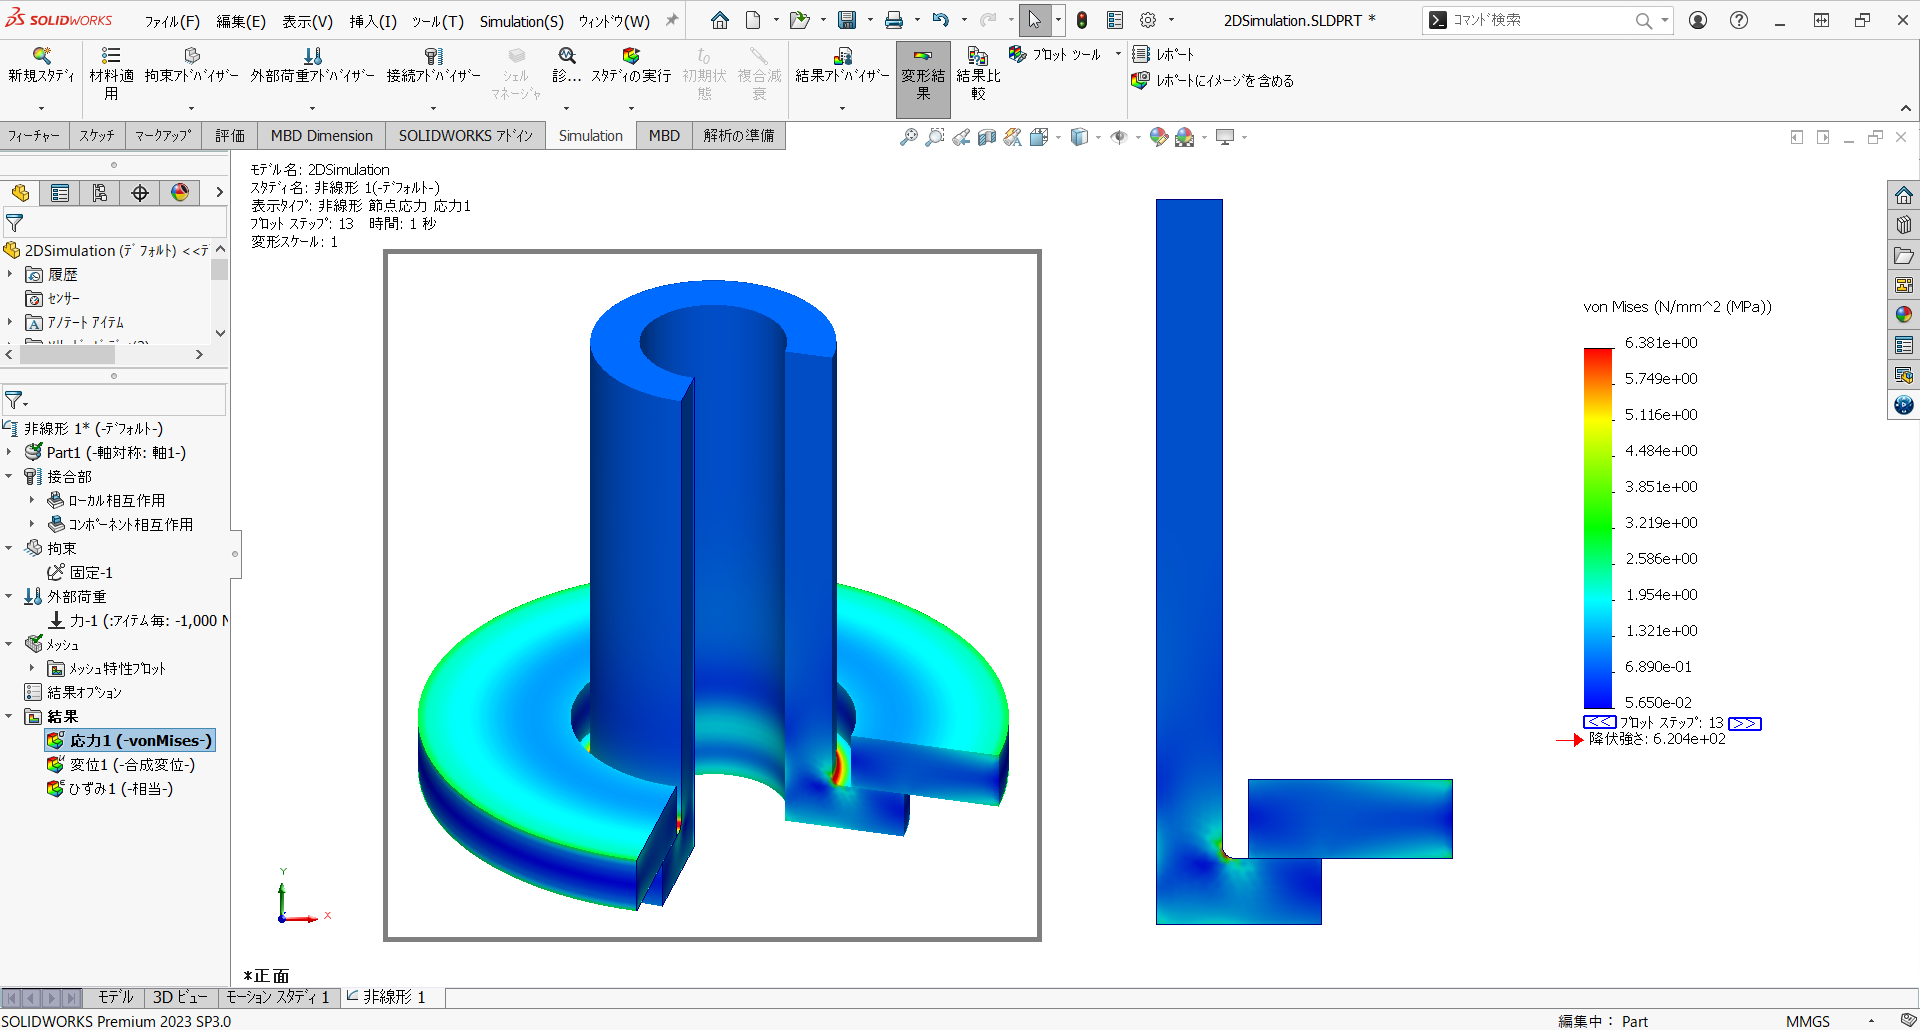Switch to フィーチャー ribbon tab
1920x1030 pixels.
[x=34, y=135]
